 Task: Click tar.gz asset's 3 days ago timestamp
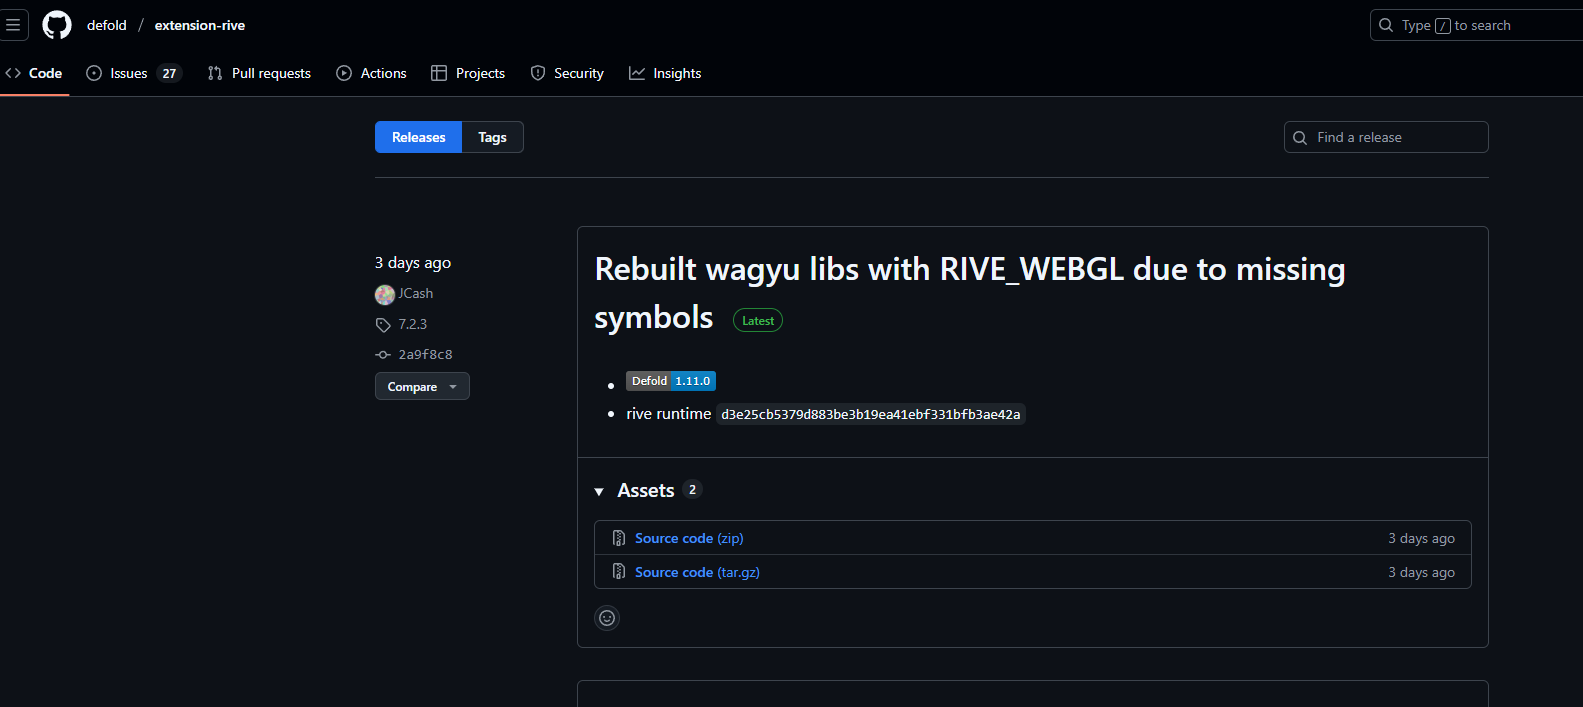click(x=1421, y=572)
